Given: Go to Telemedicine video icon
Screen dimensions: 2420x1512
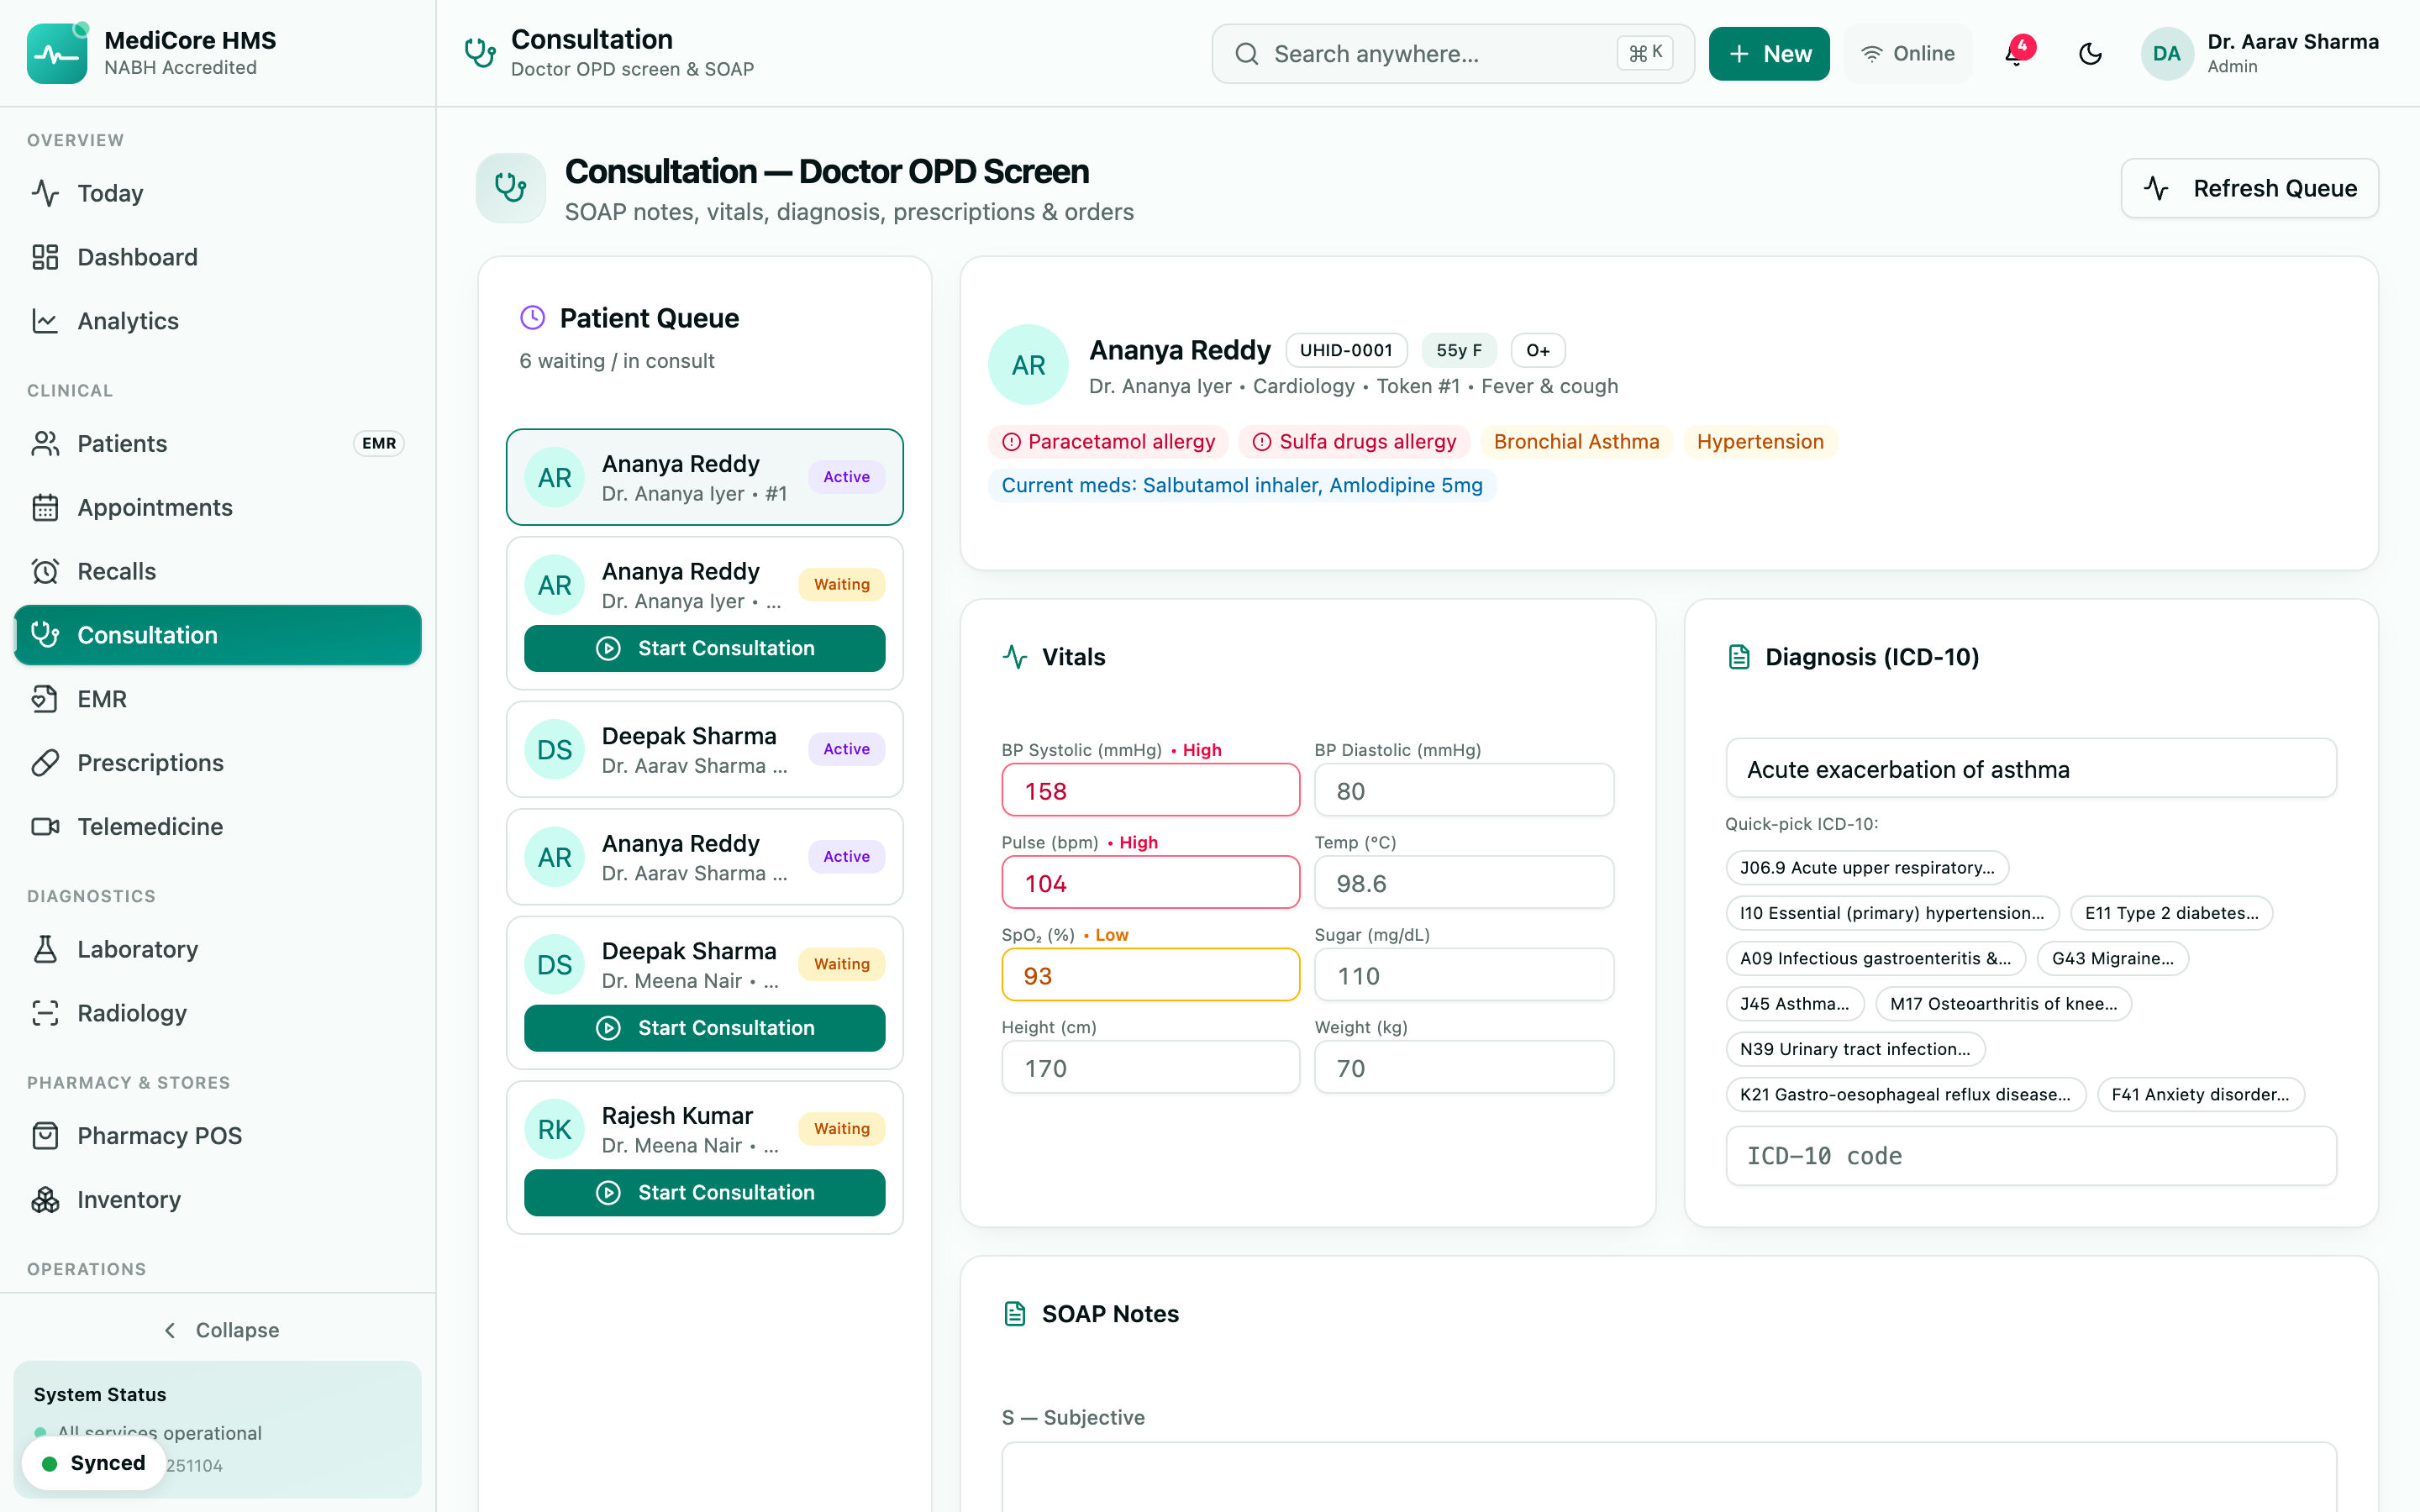Looking at the screenshot, I should coord(45,826).
